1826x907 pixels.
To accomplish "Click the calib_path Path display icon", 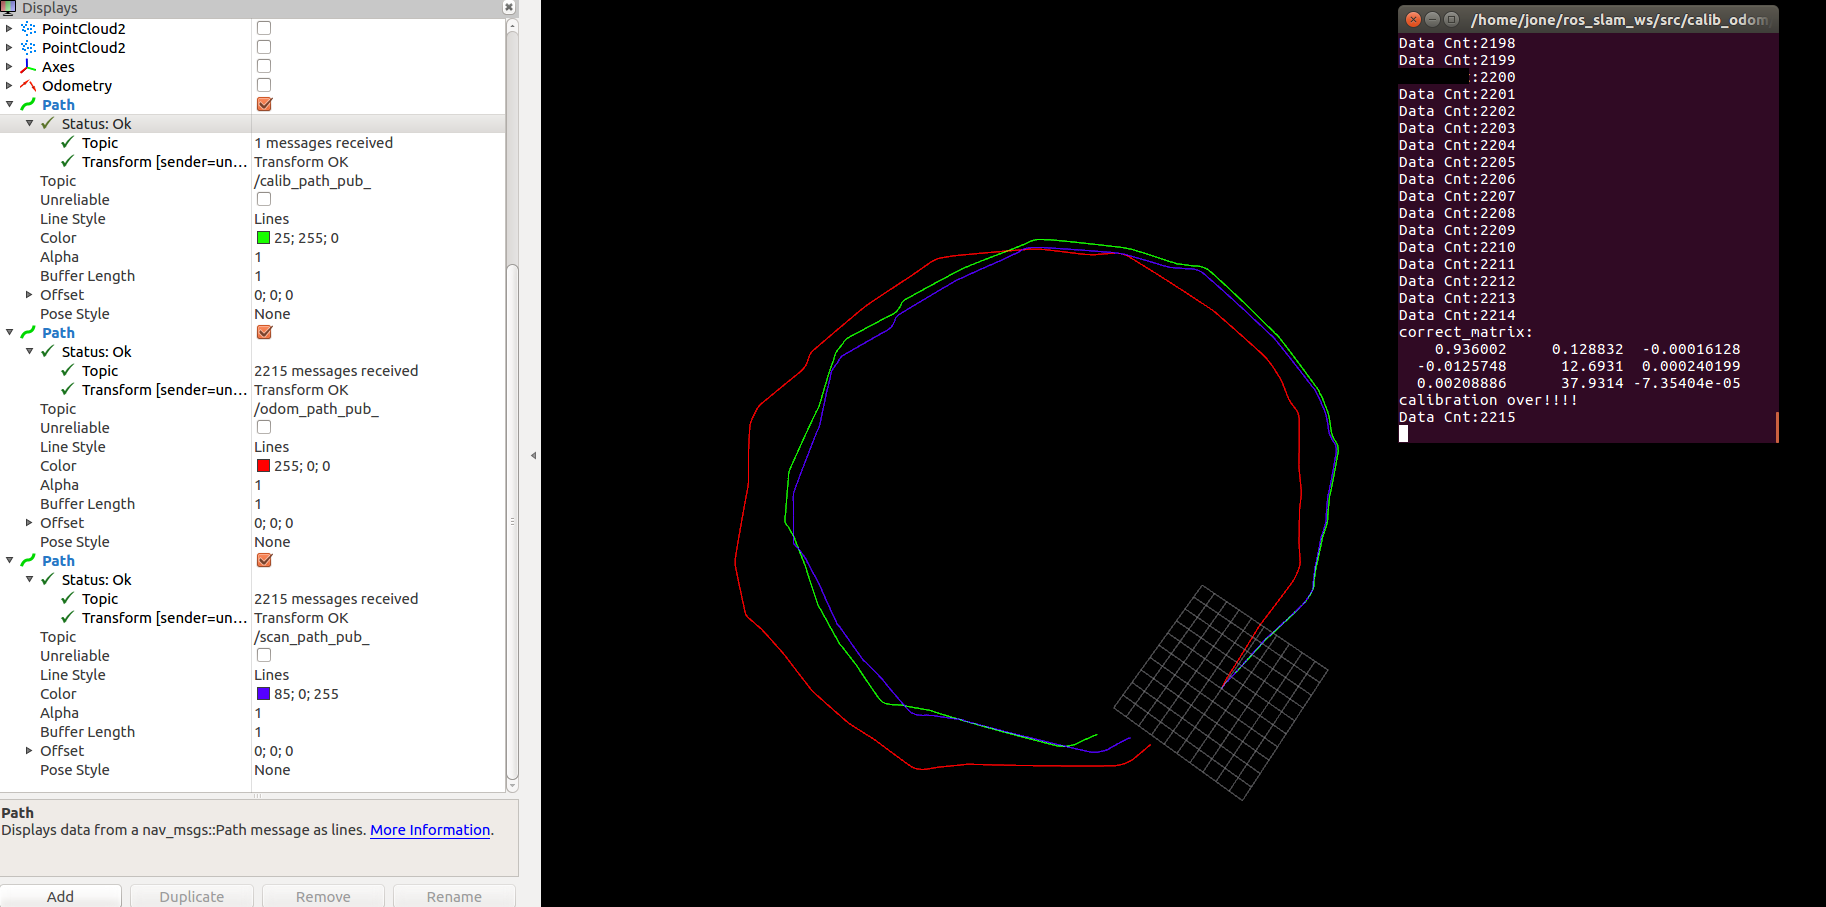I will [28, 105].
